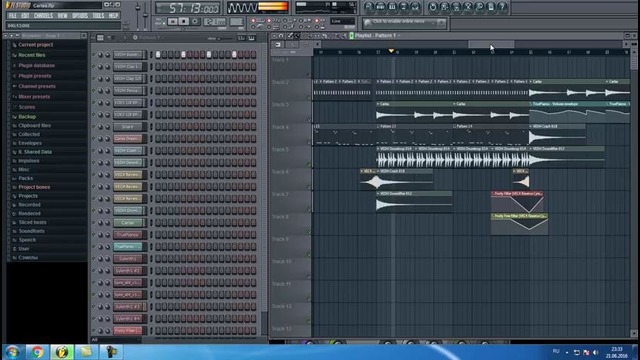
Task: Click the system clock showing 23:33
Action: click(617, 349)
